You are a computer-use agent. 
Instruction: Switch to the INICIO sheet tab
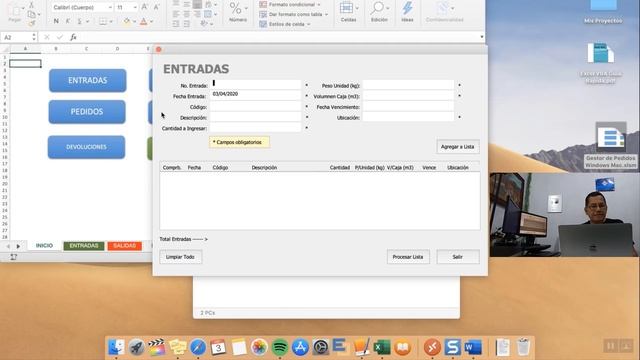(x=44, y=246)
